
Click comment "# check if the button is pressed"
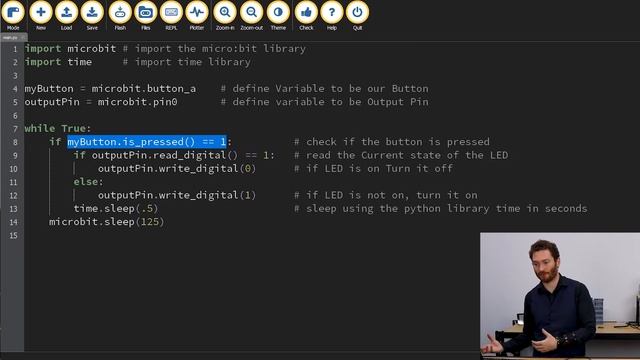click(392, 142)
